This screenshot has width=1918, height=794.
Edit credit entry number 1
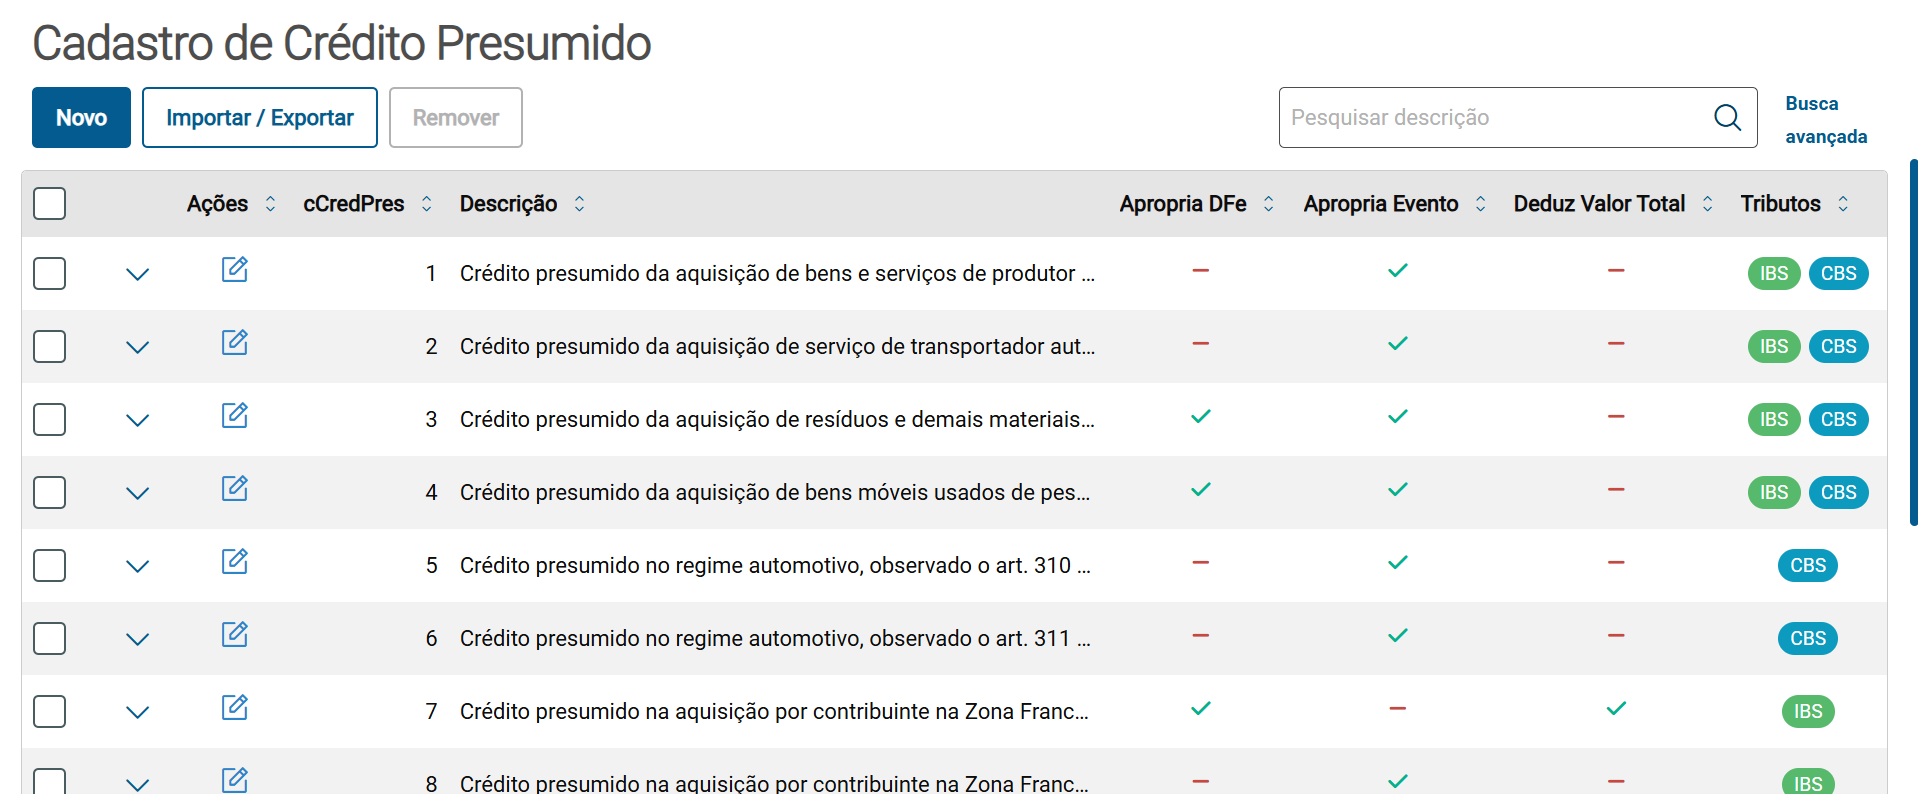235,270
